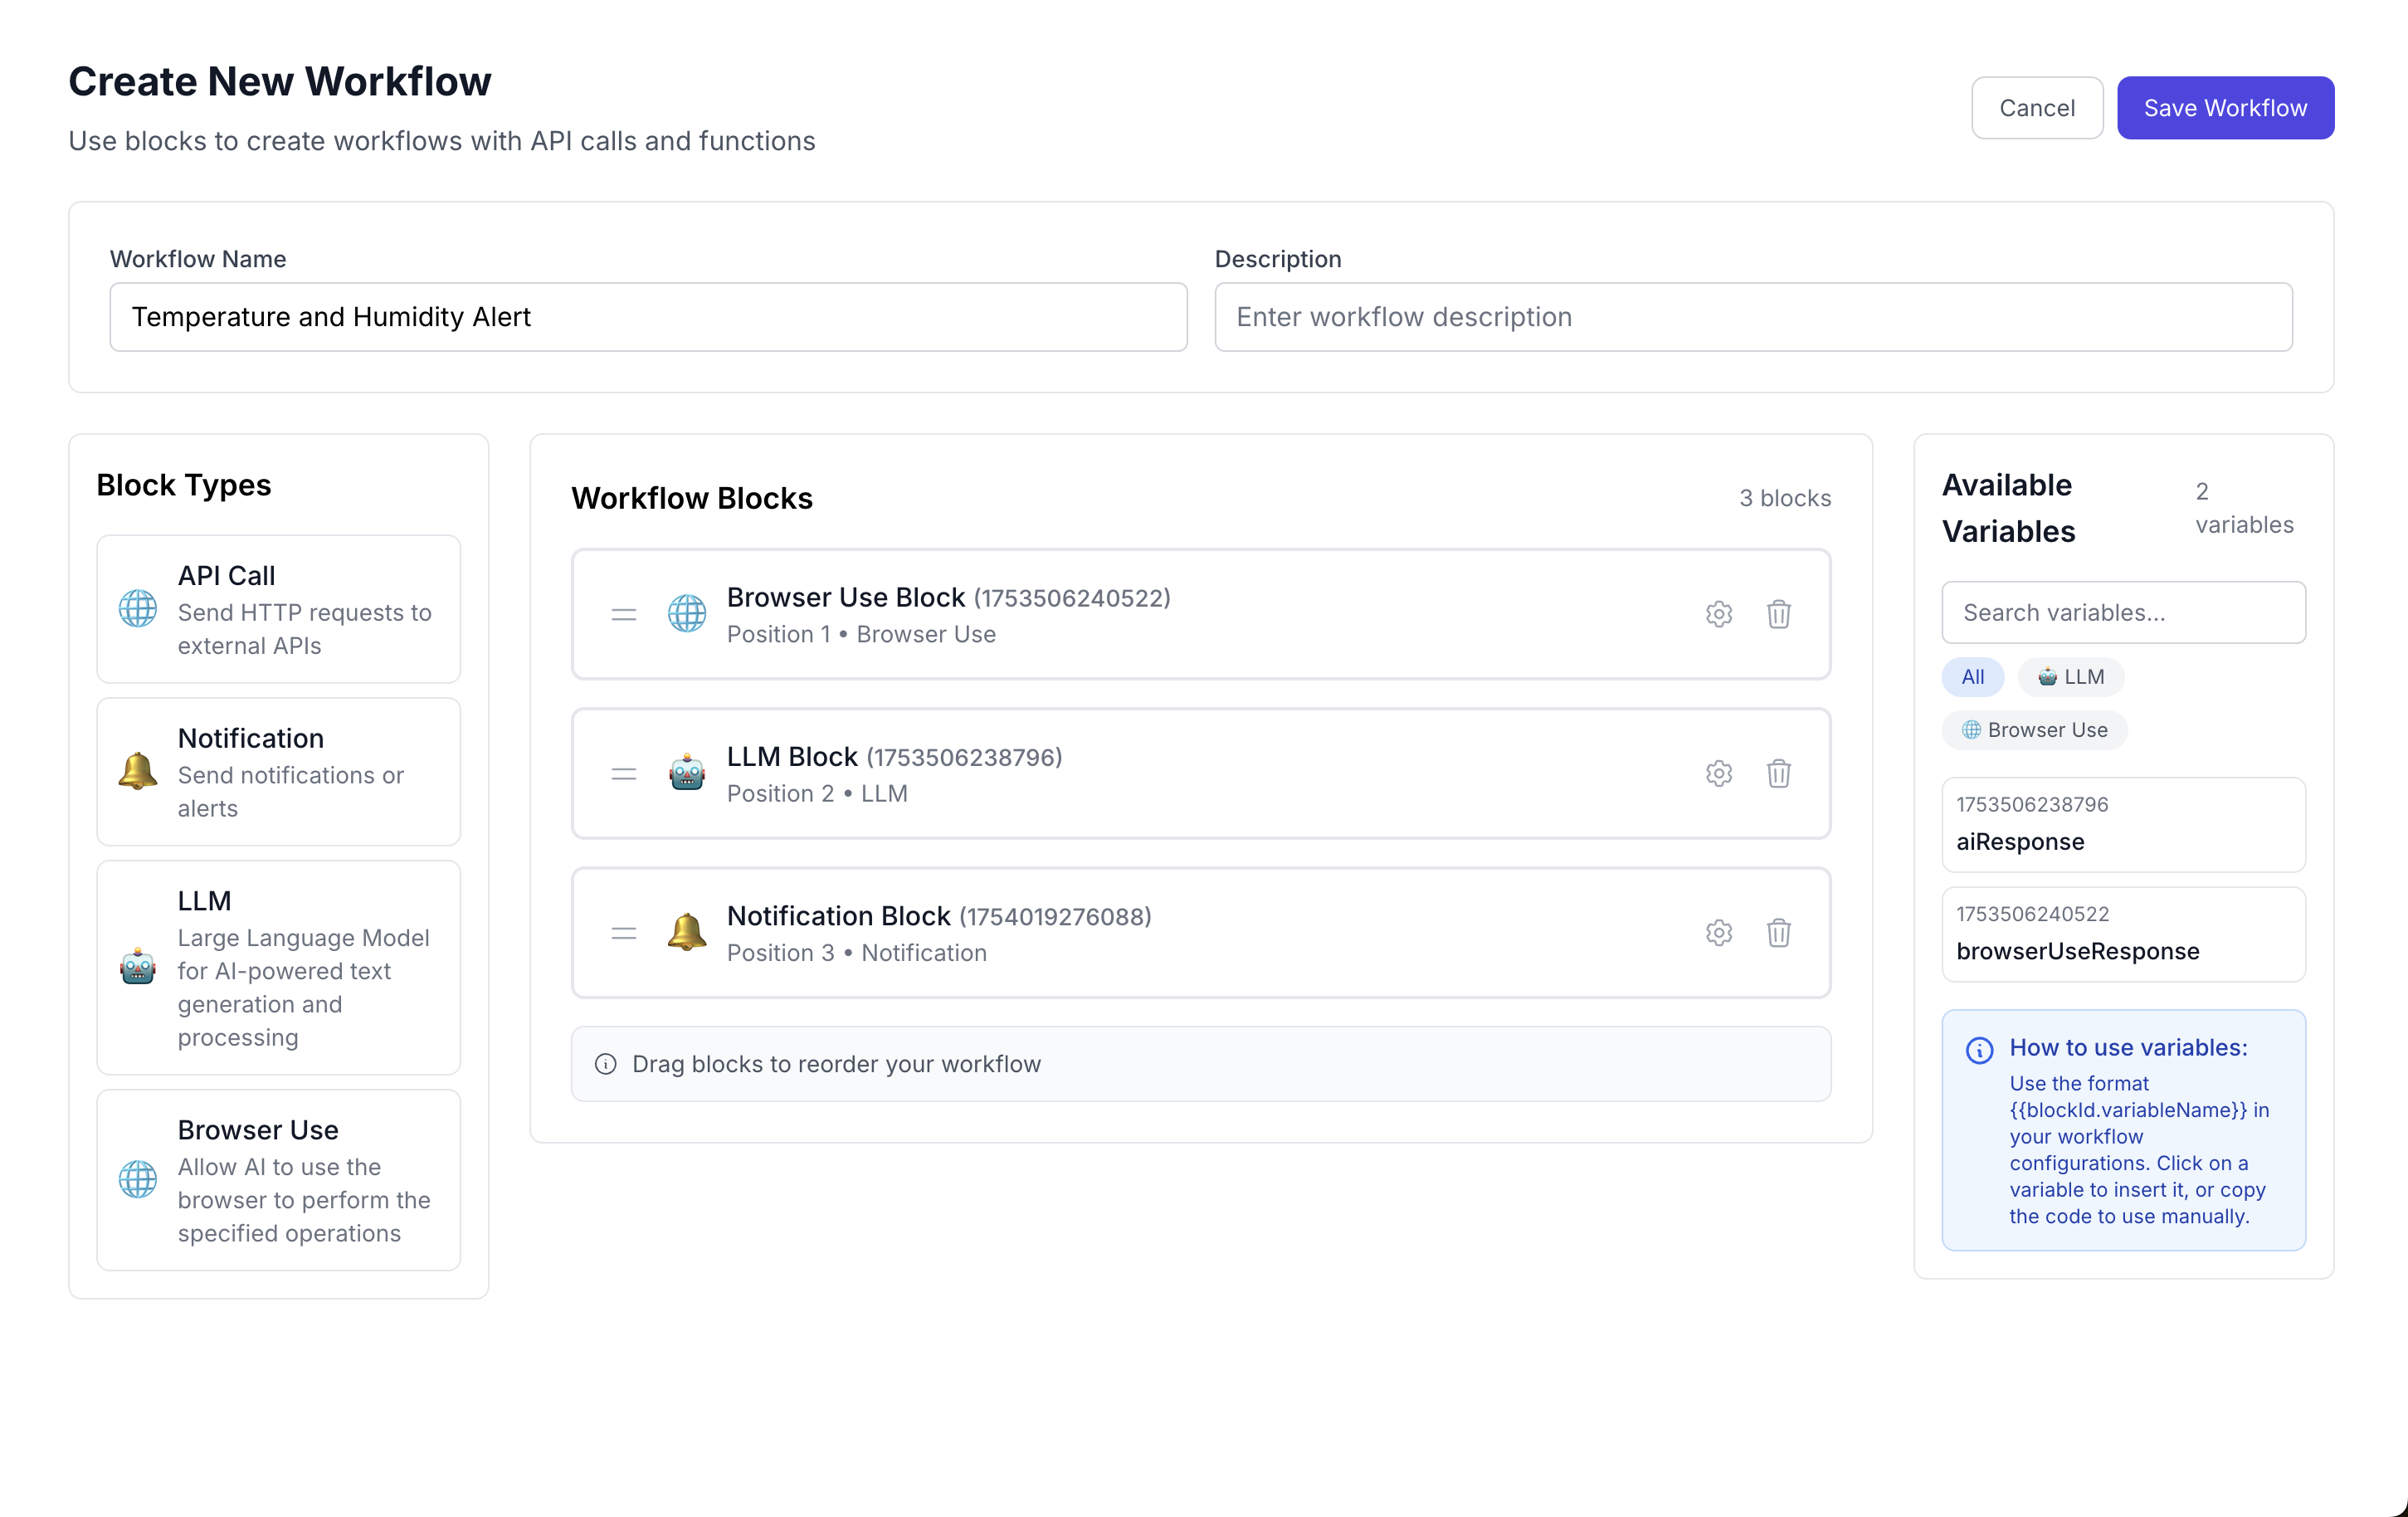Insert the aiResponse variable

click(x=2123, y=825)
